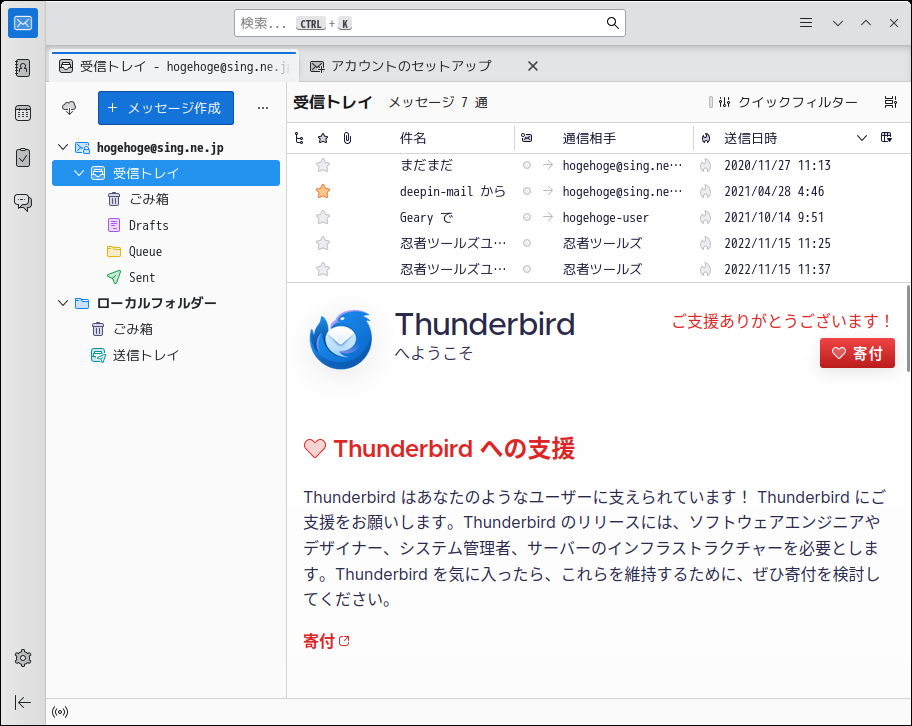Screen dimensions: 912x726
Task: Sort by thread column icon
Action: (300, 138)
